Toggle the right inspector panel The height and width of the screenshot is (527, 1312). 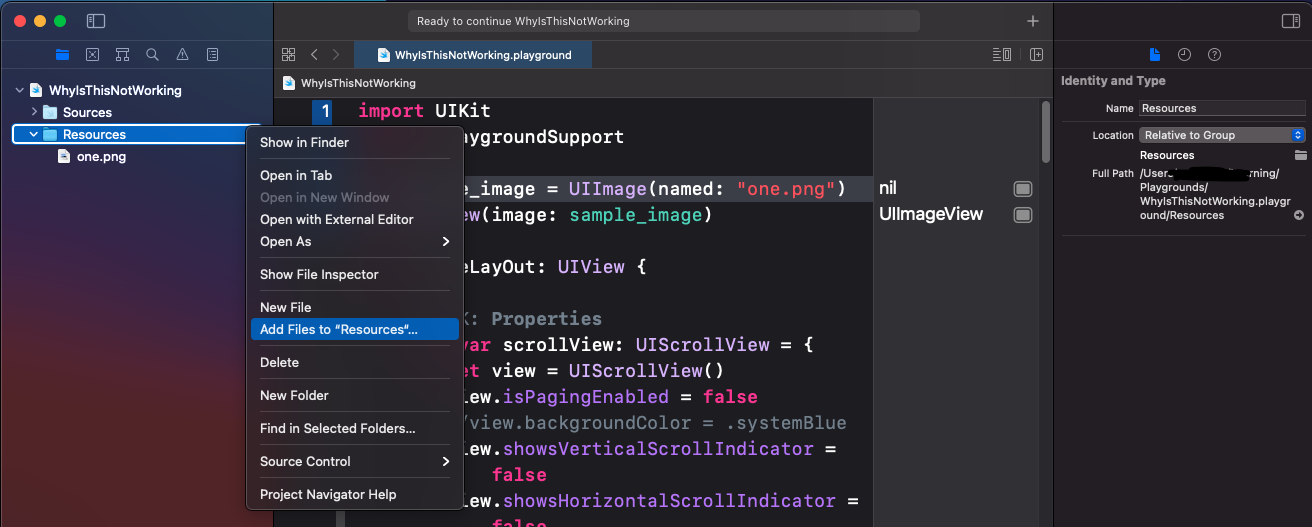click(1290, 21)
